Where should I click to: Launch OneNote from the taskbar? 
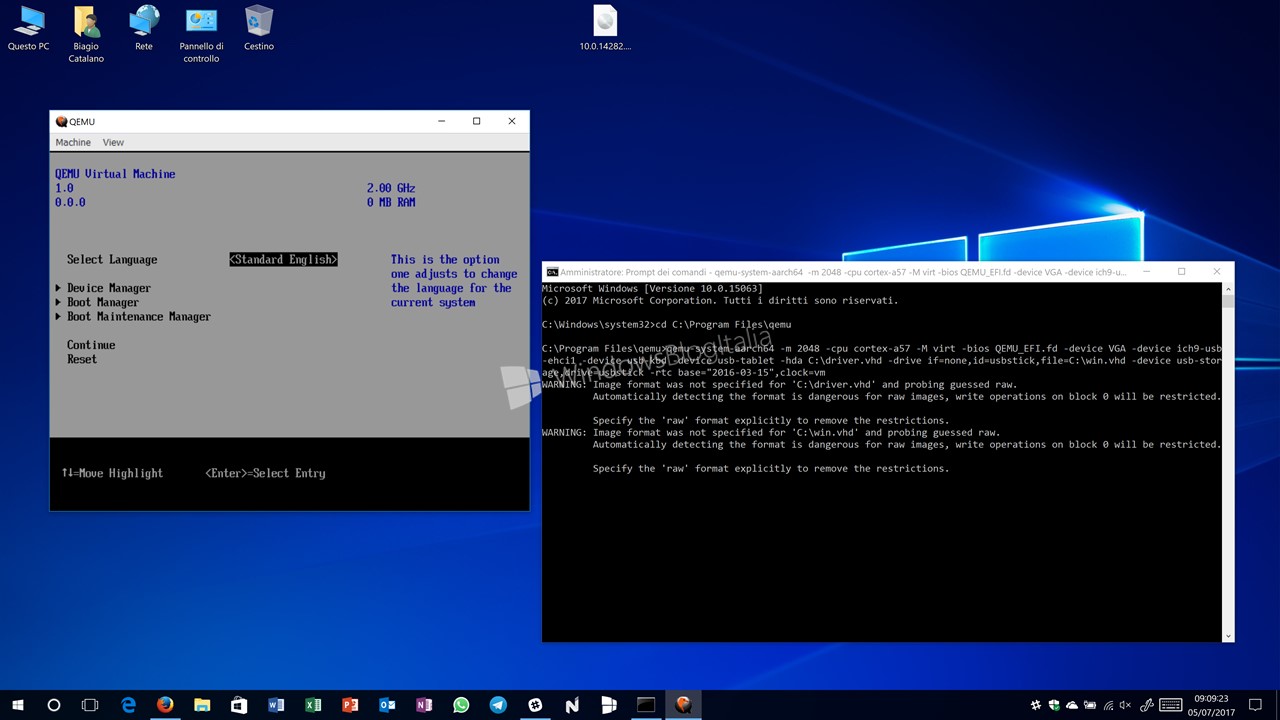424,705
